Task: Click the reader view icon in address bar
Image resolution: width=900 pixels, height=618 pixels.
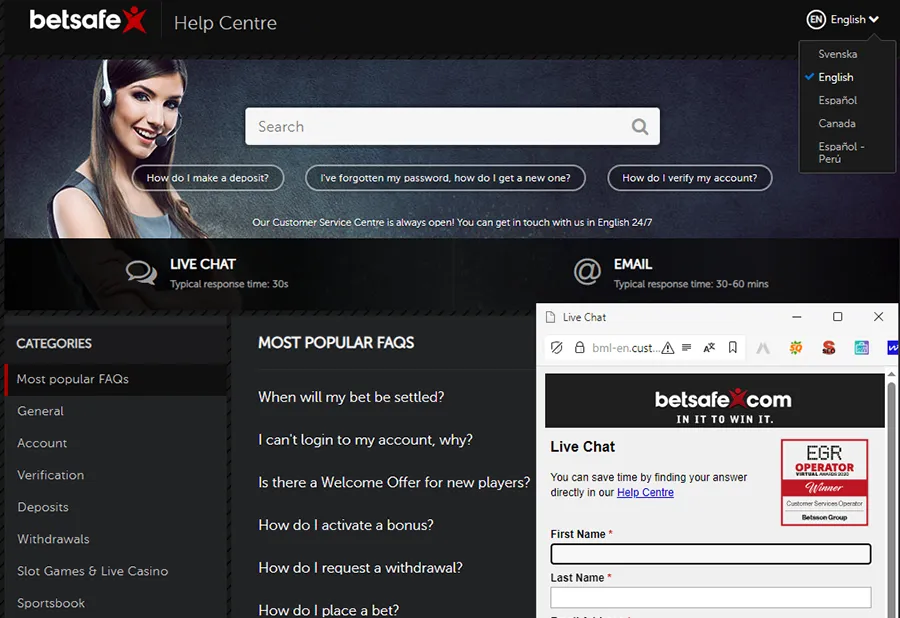Action: point(686,347)
